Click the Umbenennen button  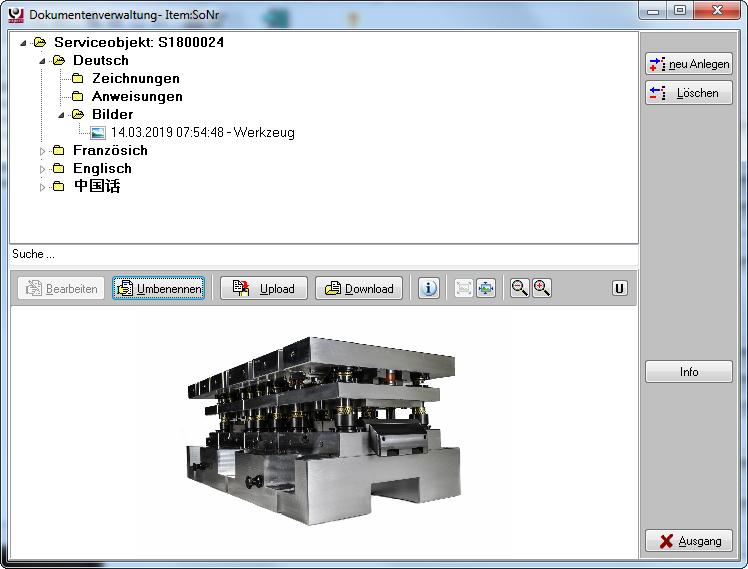pos(158,289)
